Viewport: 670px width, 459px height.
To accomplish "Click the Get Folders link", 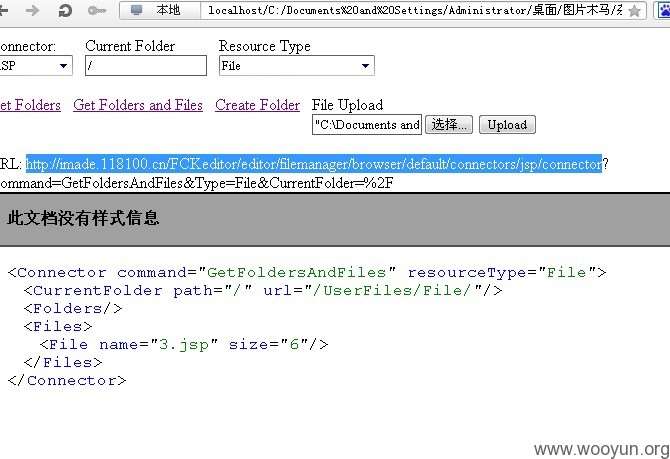I will 30,105.
